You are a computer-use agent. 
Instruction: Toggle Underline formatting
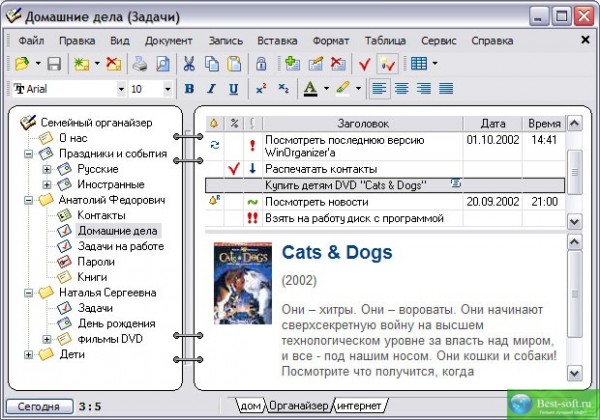[233, 89]
